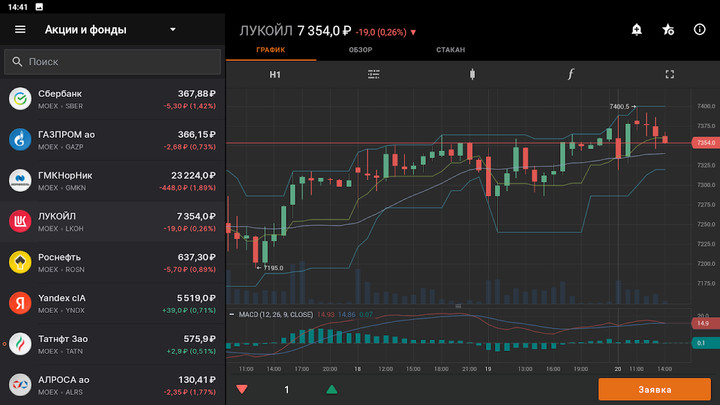
Task: Change the H1 timeframe selector
Action: 275,74
